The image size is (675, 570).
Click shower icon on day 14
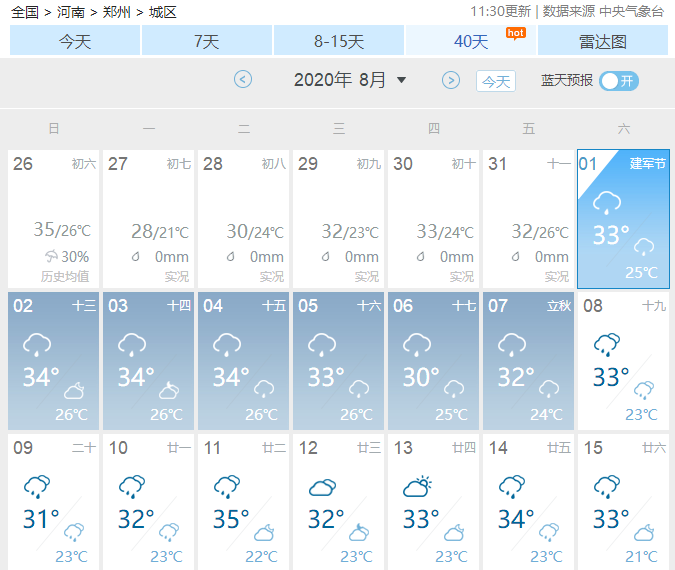pos(512,486)
